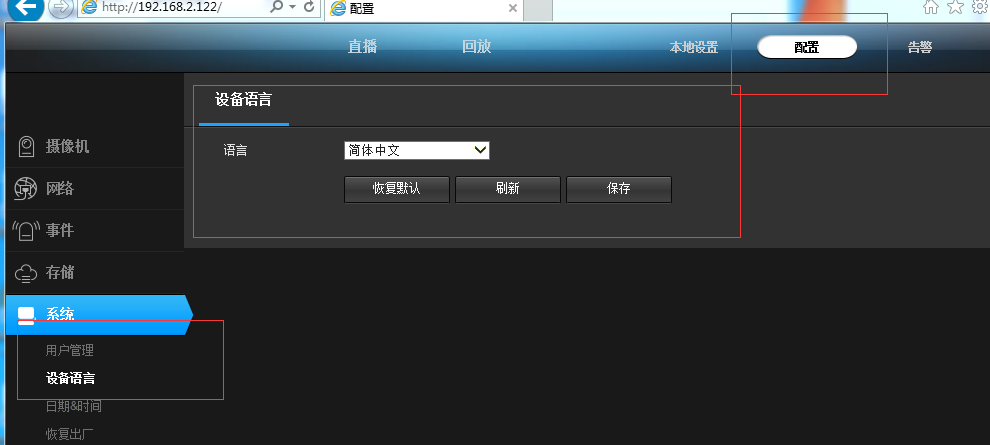Expand the 摄像机 sidebar section

95,146
